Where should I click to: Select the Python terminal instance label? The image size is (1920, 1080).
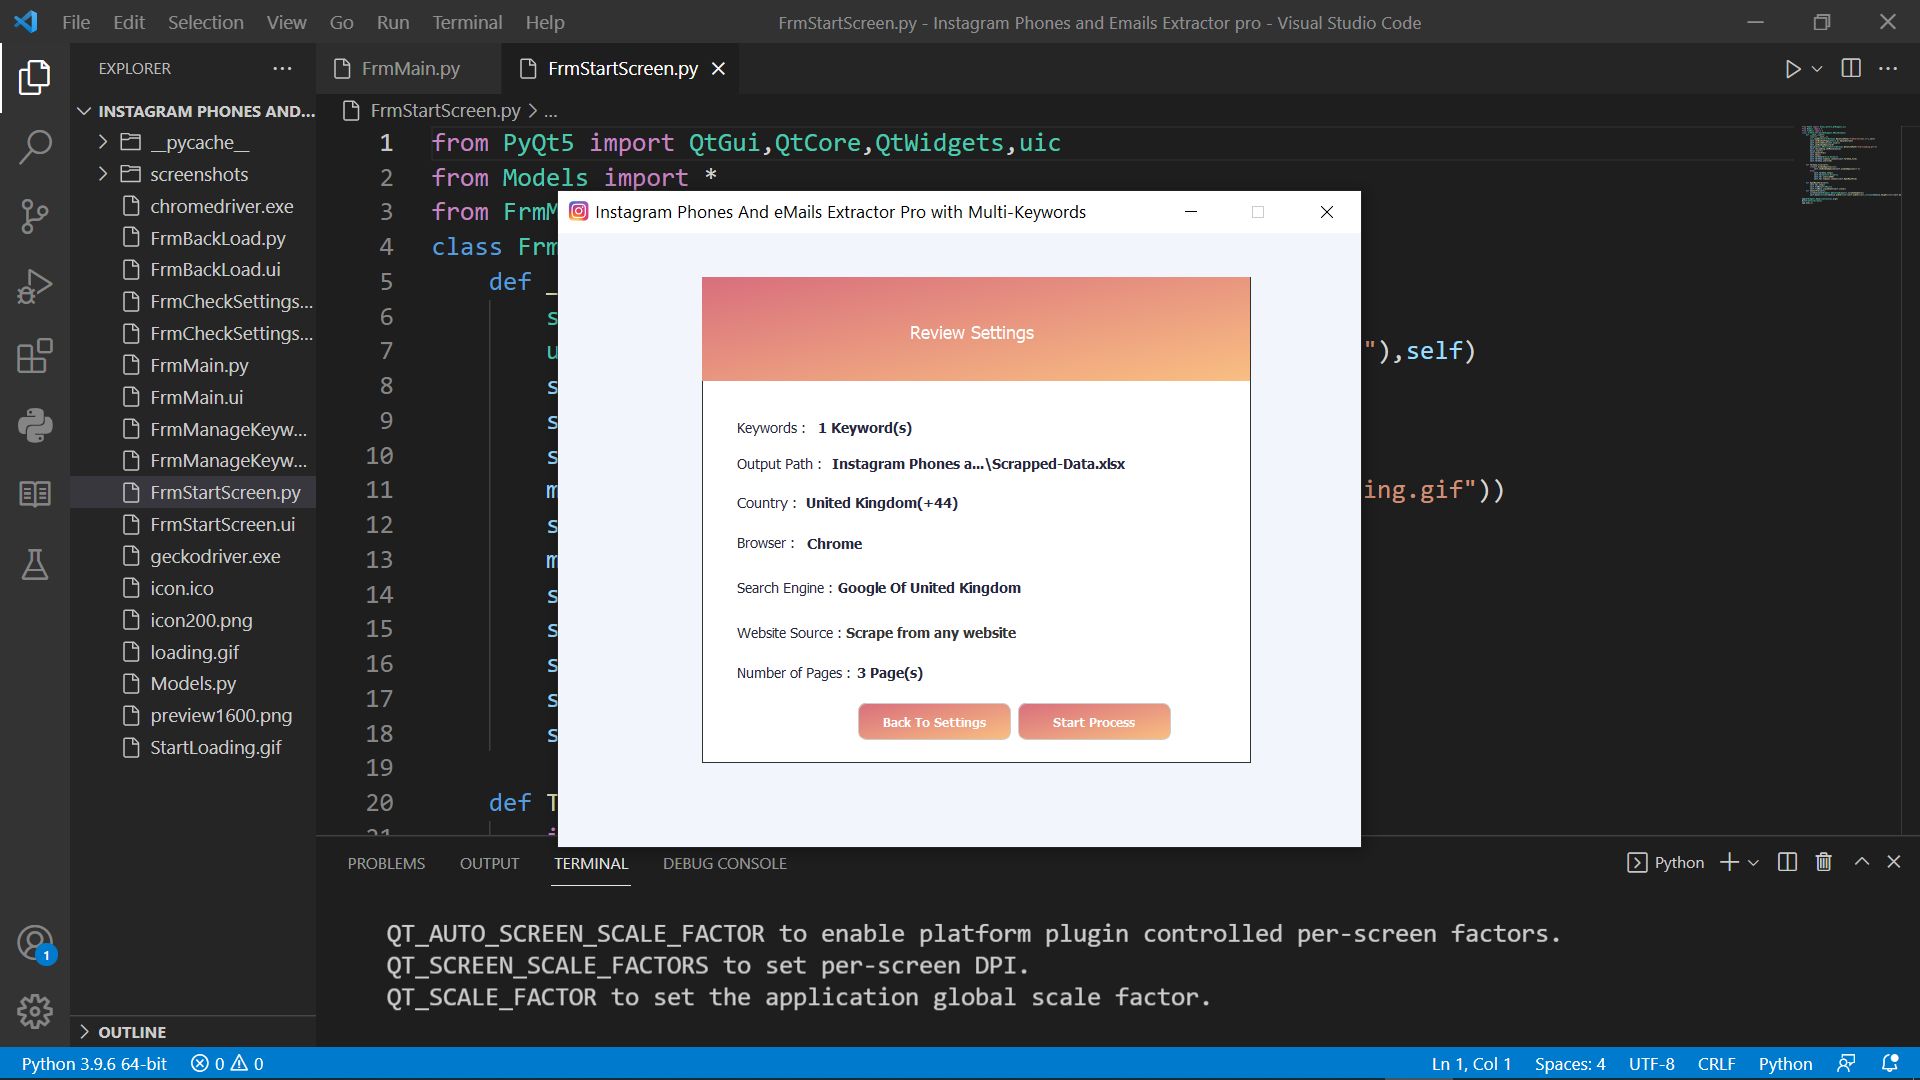click(x=1666, y=862)
